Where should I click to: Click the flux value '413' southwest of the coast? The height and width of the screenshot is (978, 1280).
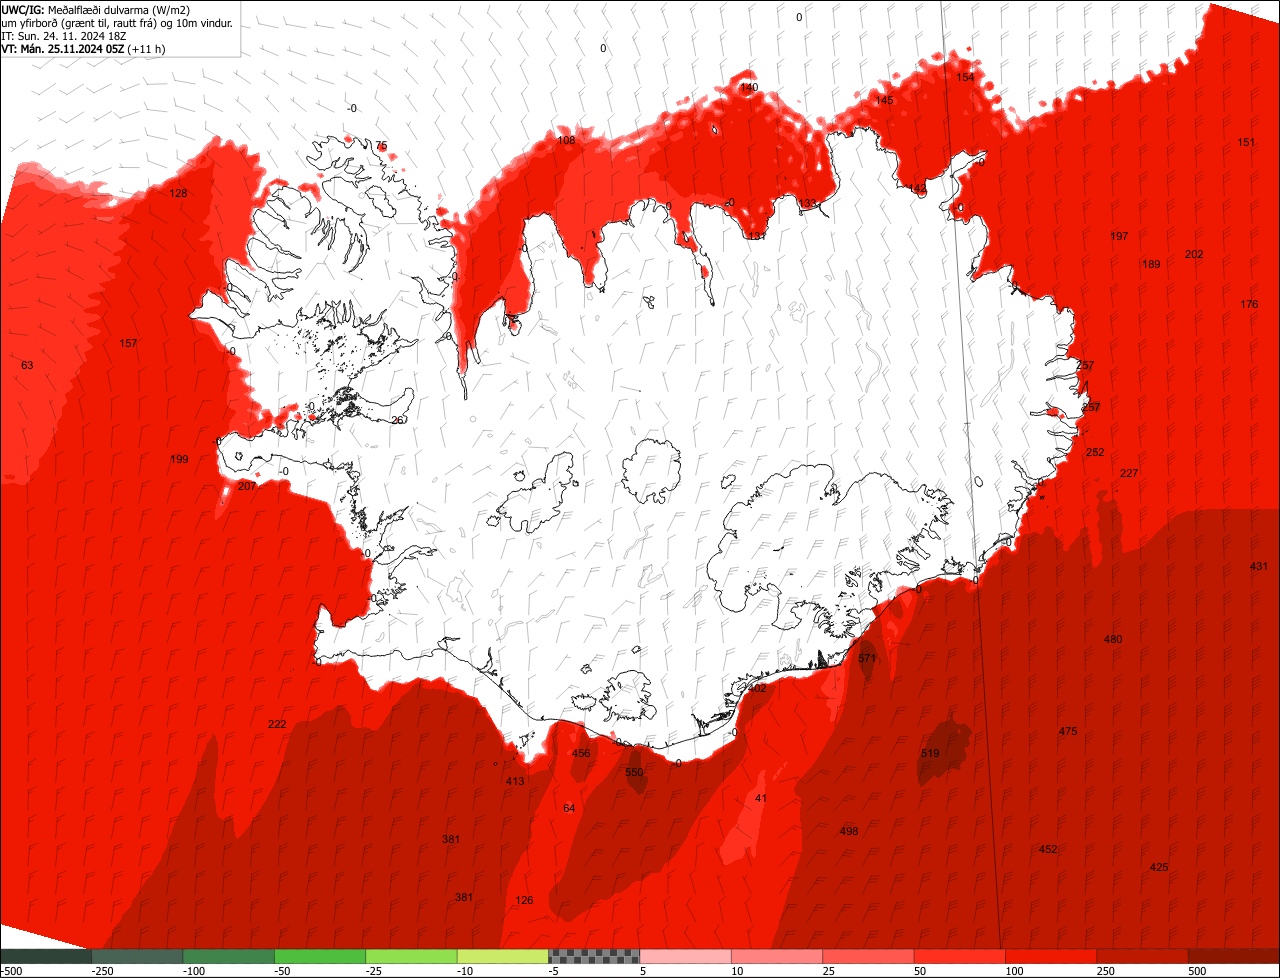(515, 781)
